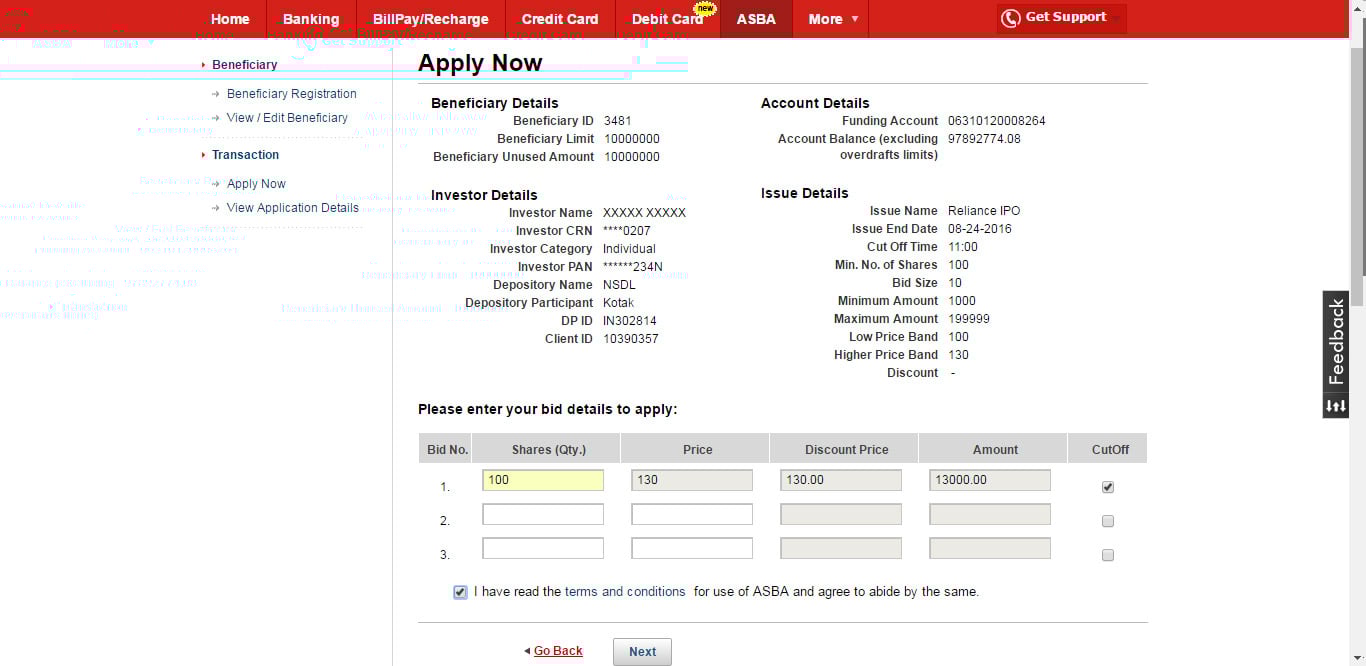Collapse the Transaction section in sidebar
Screen dimensions: 1366x666
tap(204, 155)
